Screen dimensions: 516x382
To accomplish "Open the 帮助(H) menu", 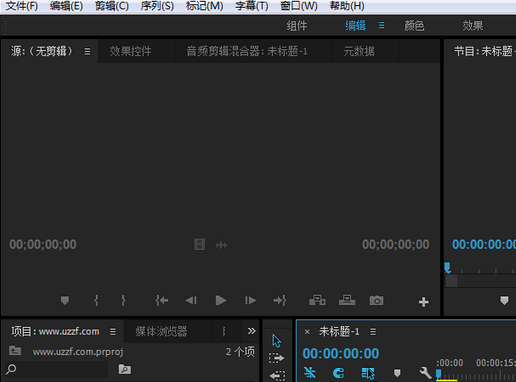I will tap(347, 6).
